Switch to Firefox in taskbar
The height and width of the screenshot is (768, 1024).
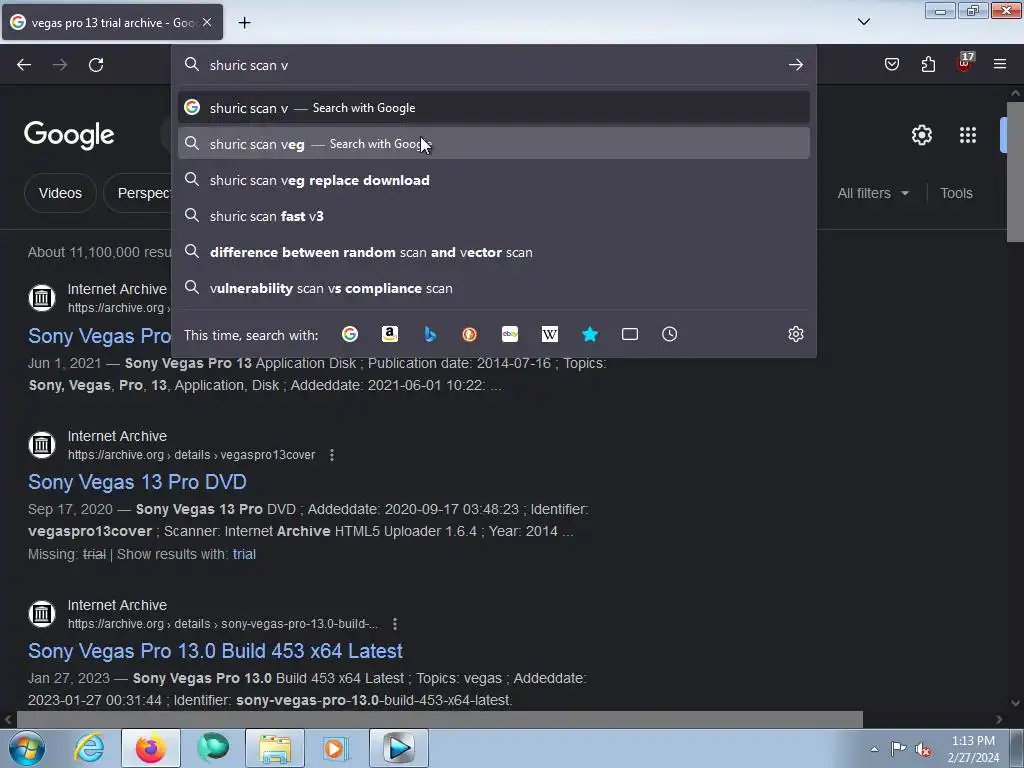(151, 748)
